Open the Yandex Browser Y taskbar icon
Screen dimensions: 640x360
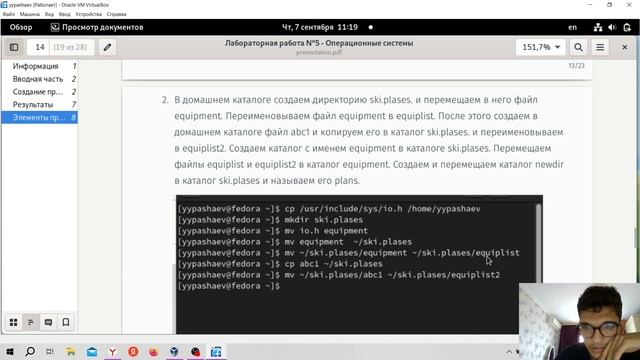click(112, 351)
